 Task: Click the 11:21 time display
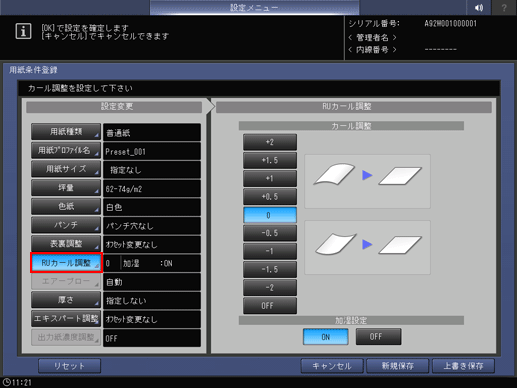tap(22, 382)
